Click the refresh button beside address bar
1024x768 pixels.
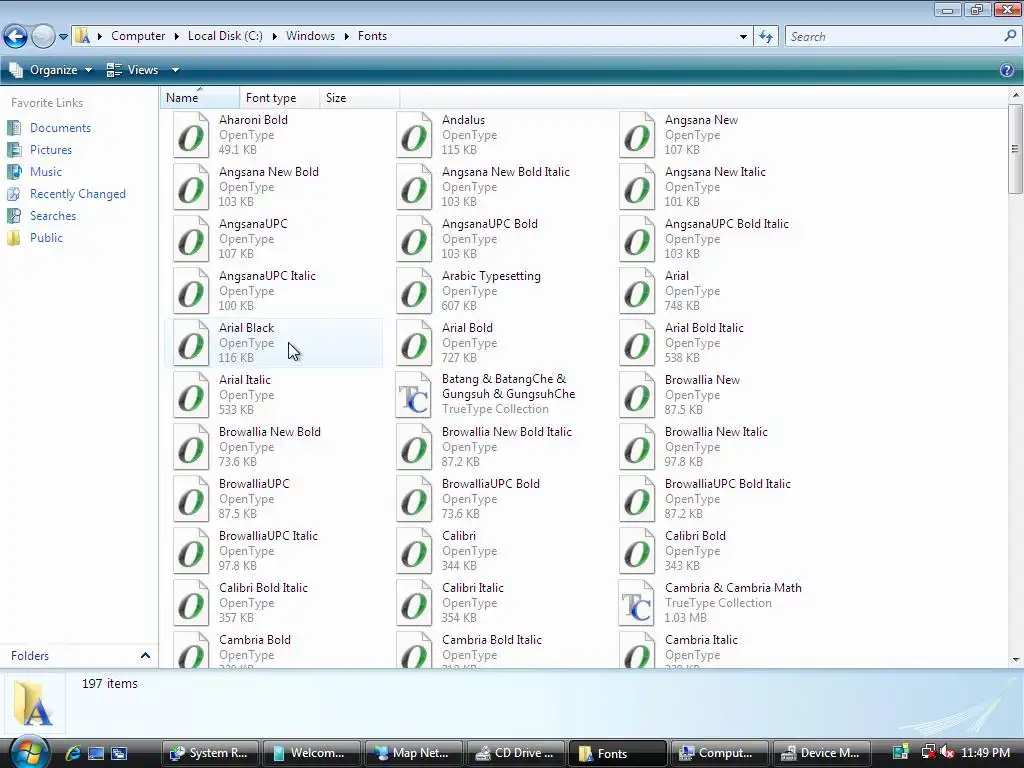click(x=766, y=37)
